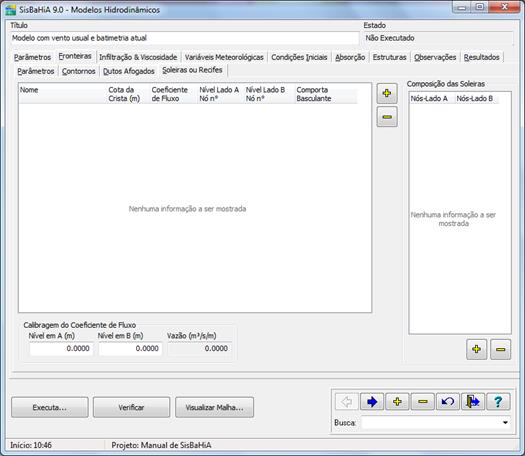525x456 pixels.
Task: Add a new soleira row with the plus icon
Action: (387, 93)
